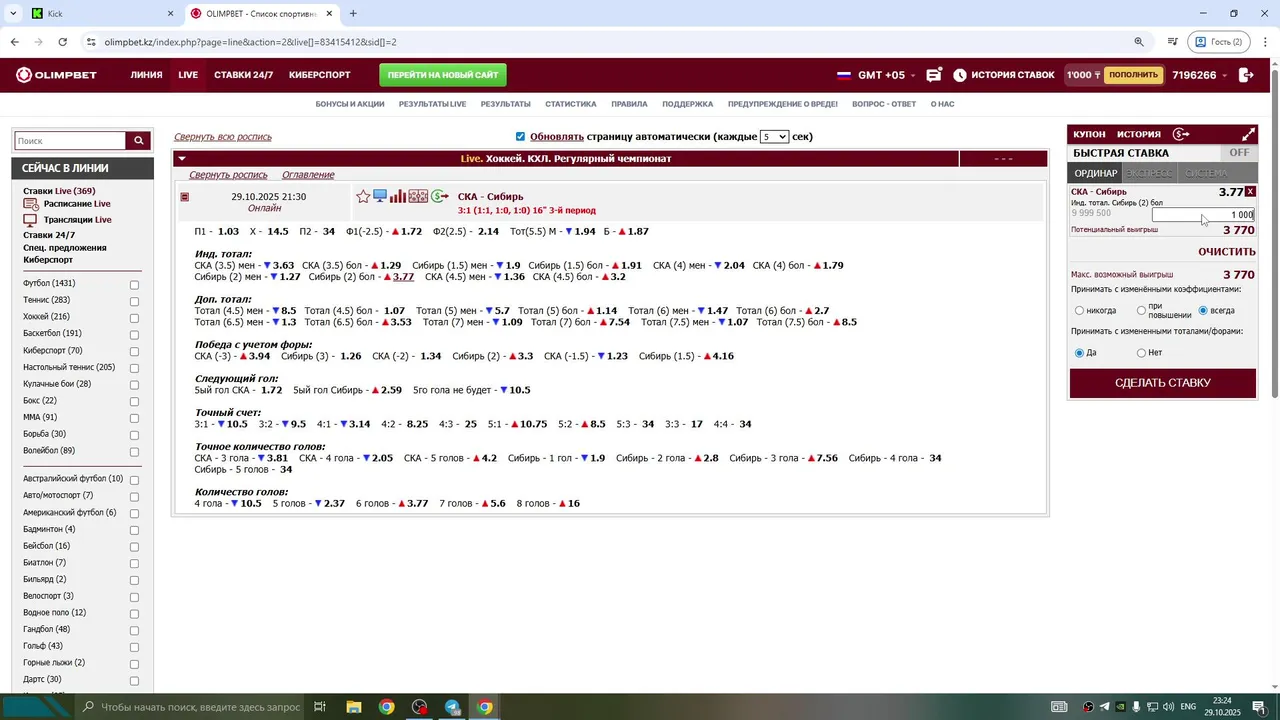Screen dimensions: 1280x720
Task: Click the ПЕРЕЙТИ НА НОВЫЙ САЙТ button
Action: click(443, 75)
